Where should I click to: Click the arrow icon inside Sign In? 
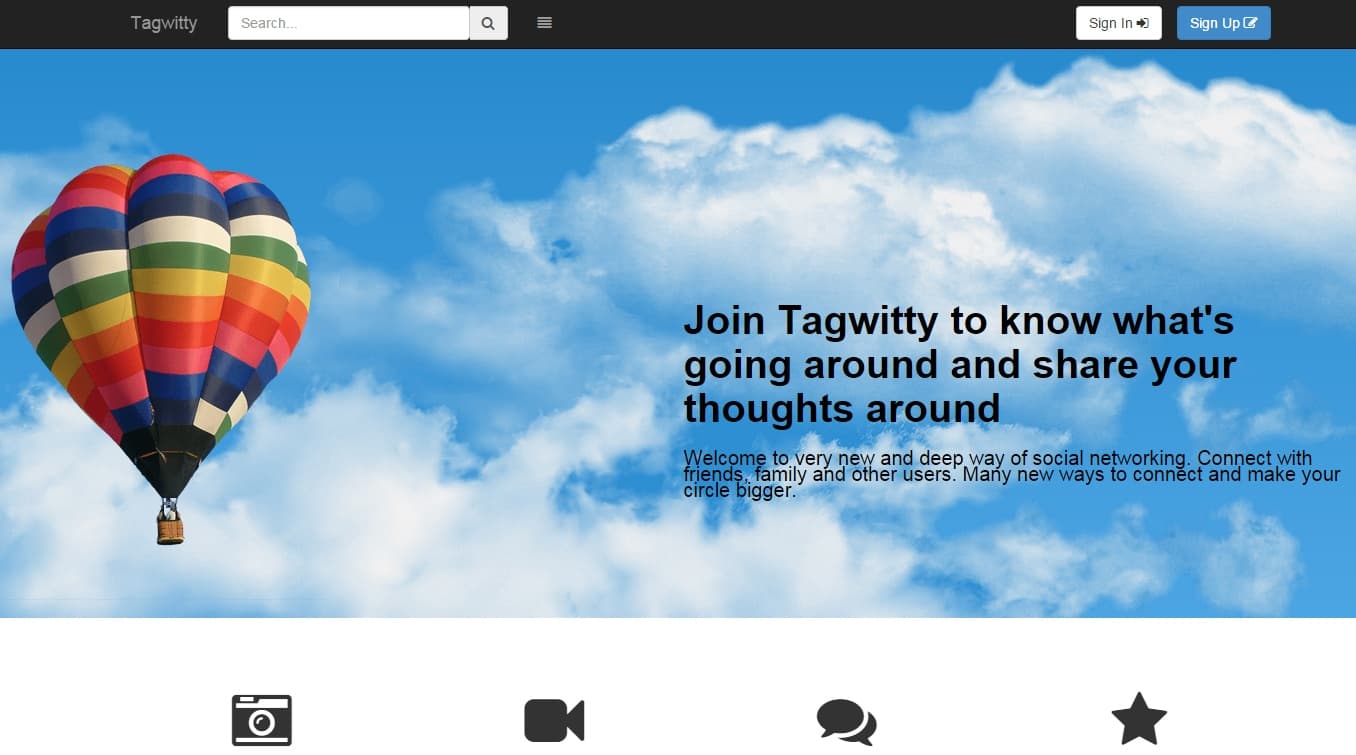[1143, 23]
